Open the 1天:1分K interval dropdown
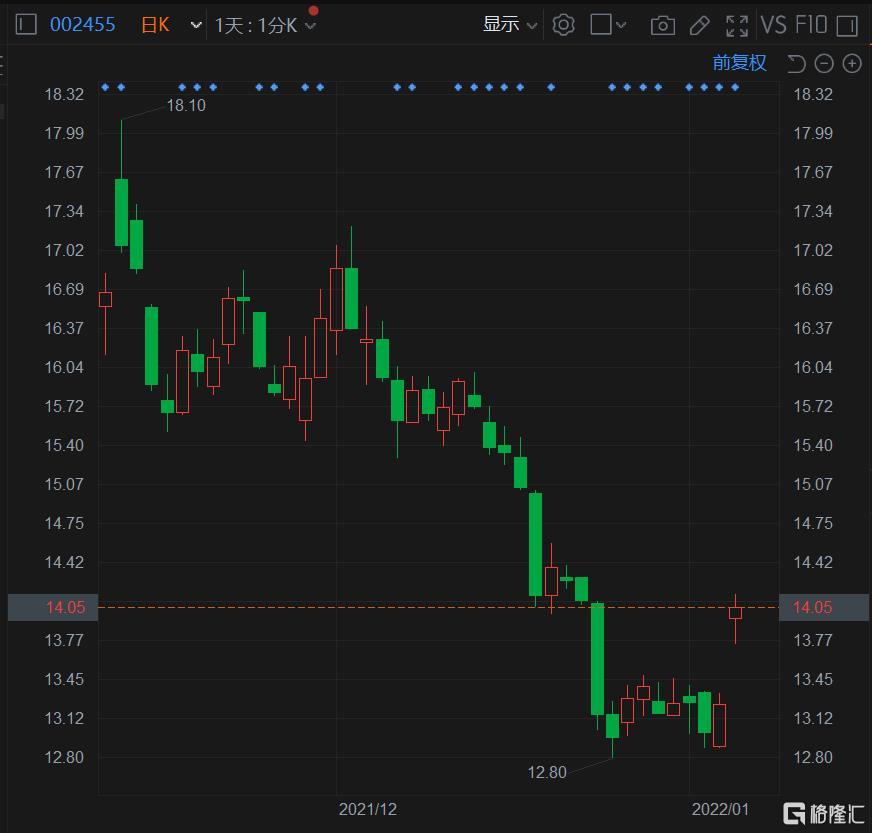Screen dimensions: 872x833 (265, 25)
